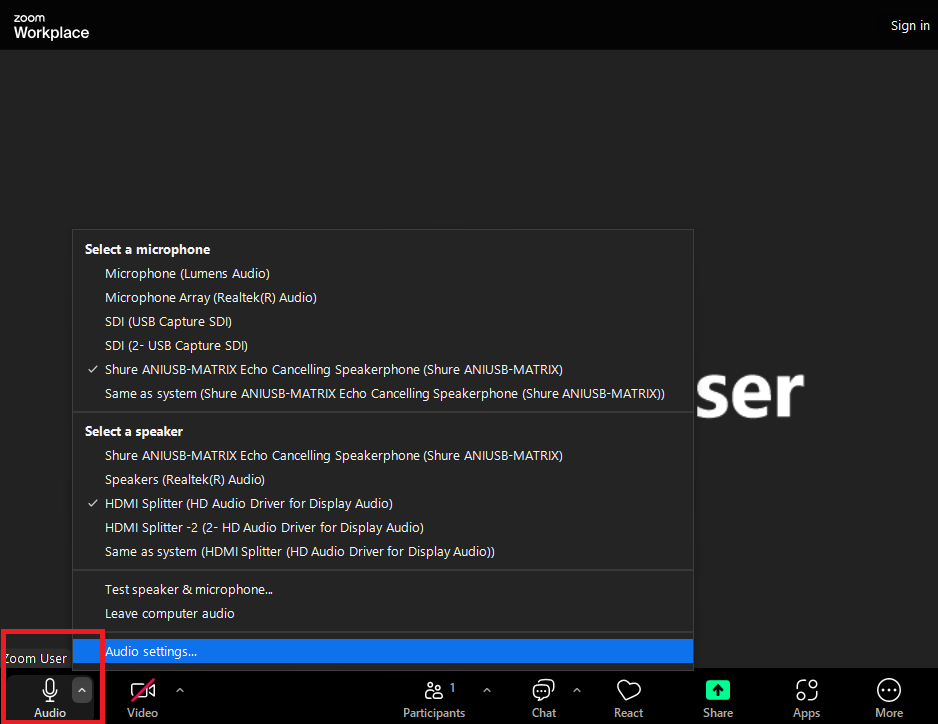The width and height of the screenshot is (938, 724).
Task: Expand the Chat options chevron
Action: click(576, 689)
